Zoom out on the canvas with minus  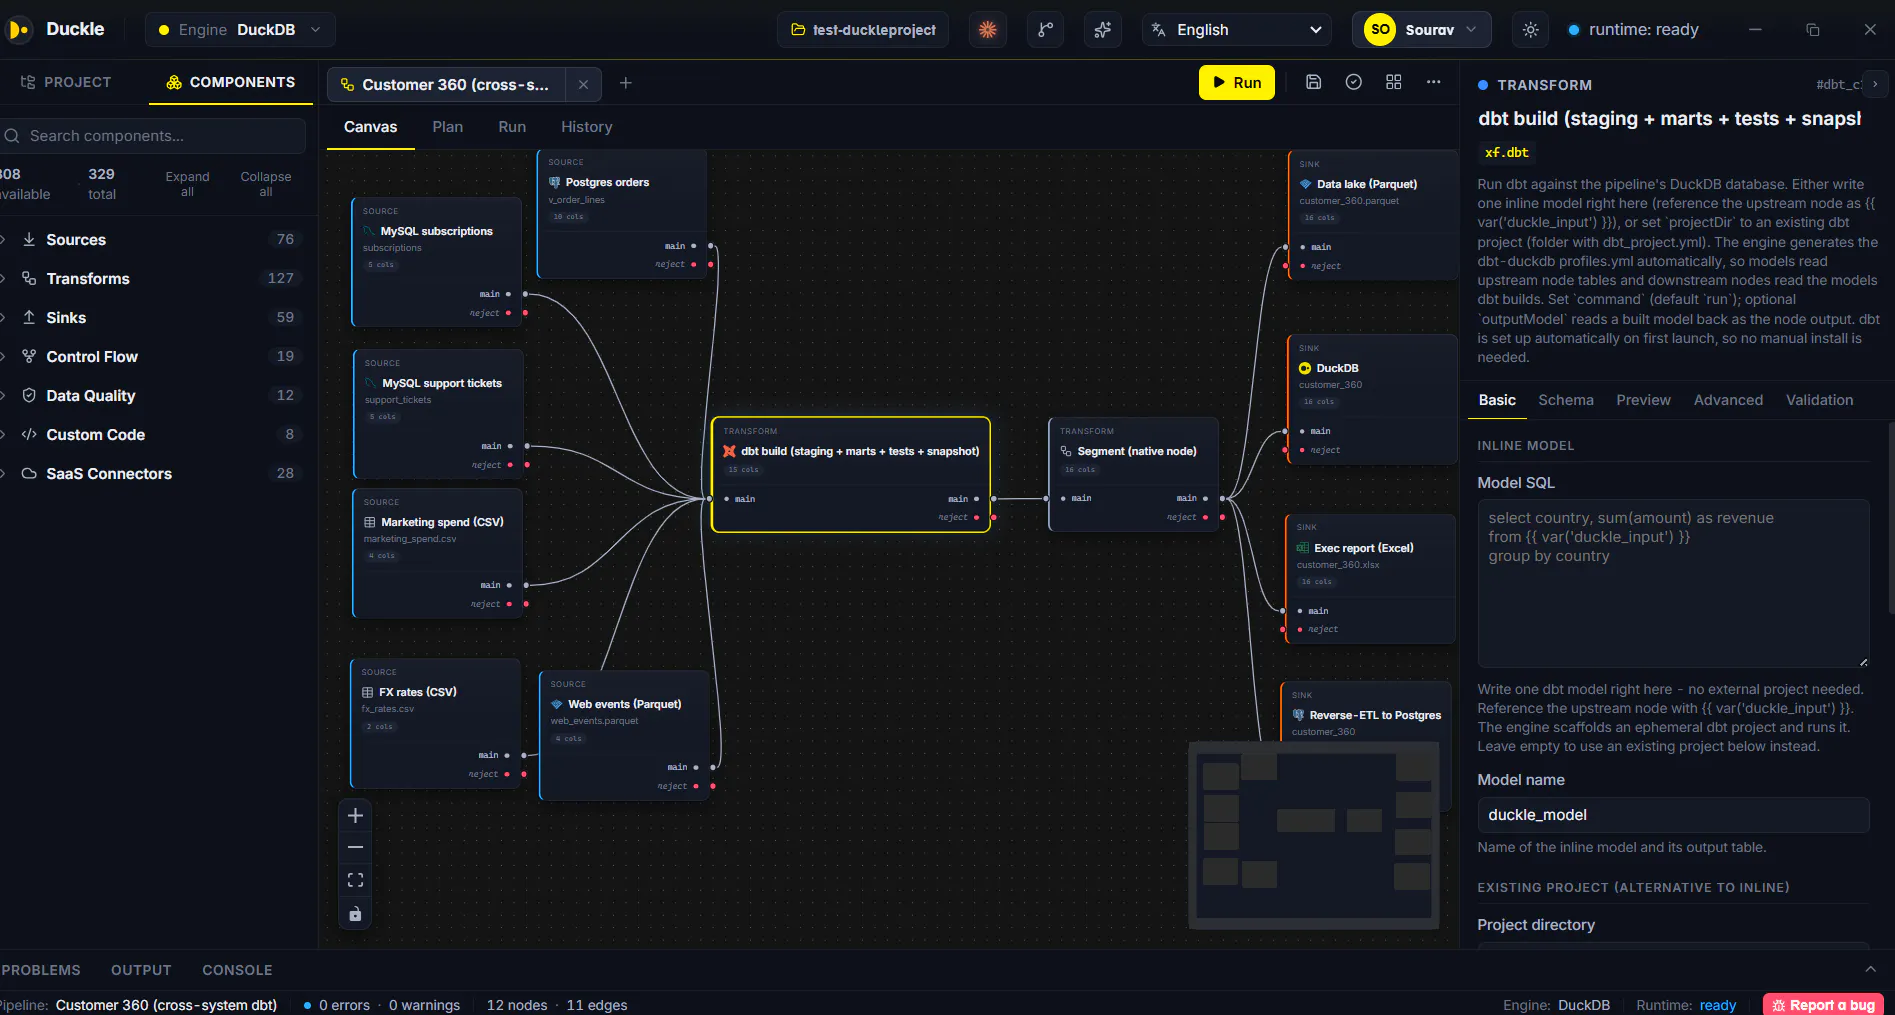point(355,848)
